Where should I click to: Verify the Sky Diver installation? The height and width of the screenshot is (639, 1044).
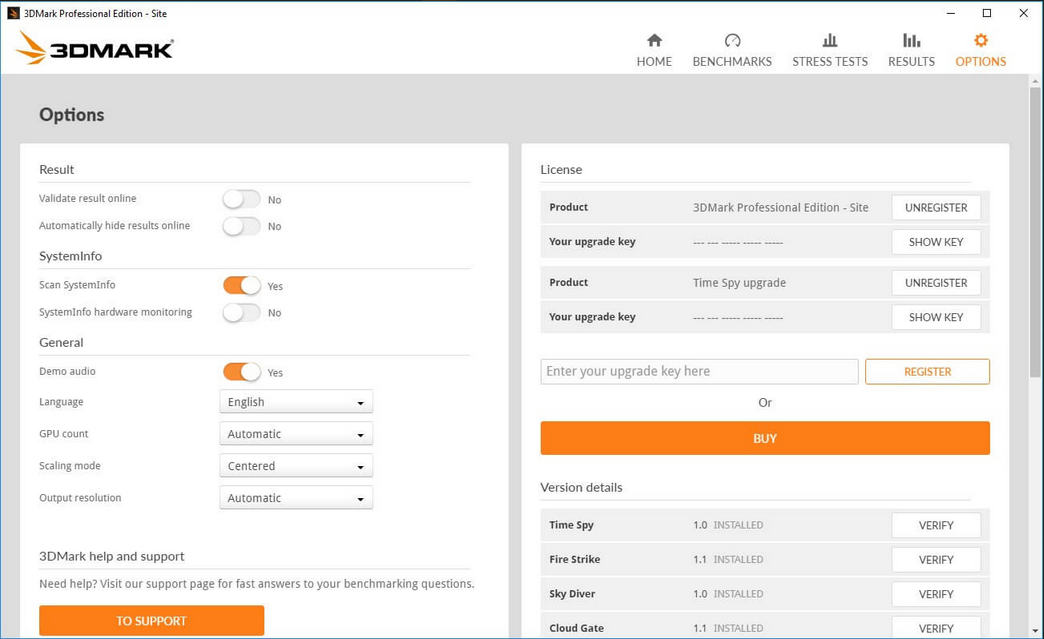[936, 594]
